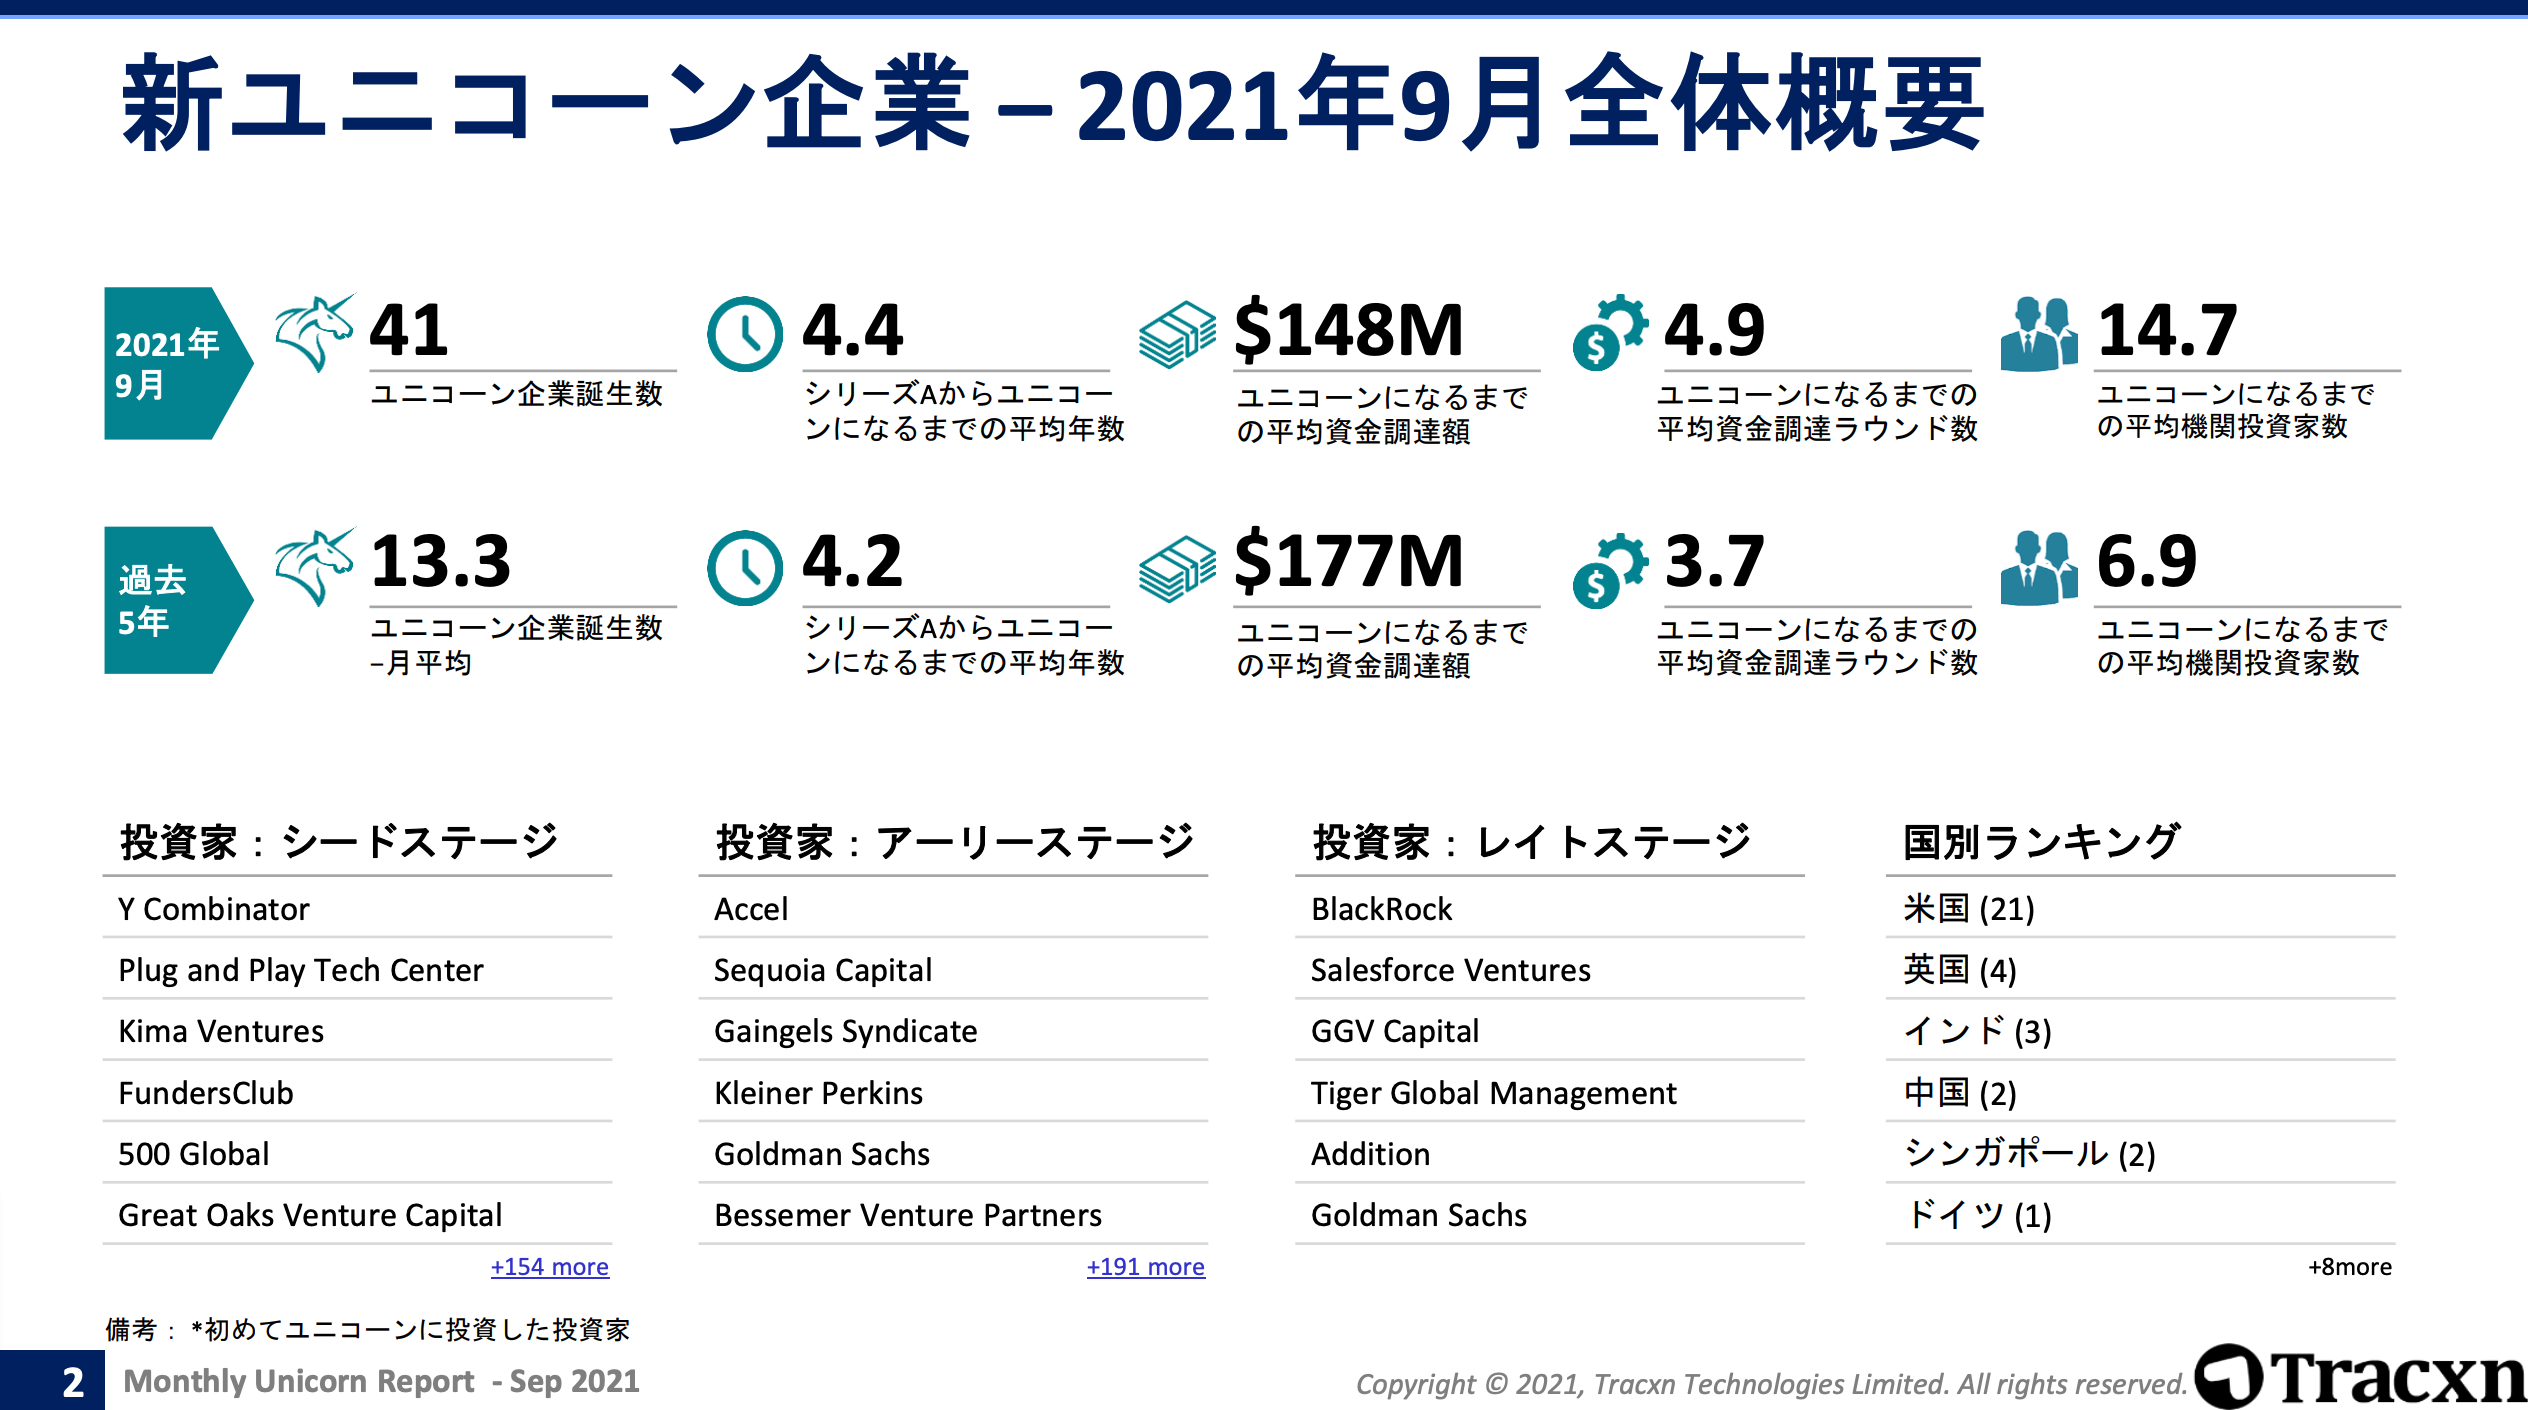Viewport: 2528px width, 1410px height.
Task: Open the +154 more link
Action: tap(549, 1267)
